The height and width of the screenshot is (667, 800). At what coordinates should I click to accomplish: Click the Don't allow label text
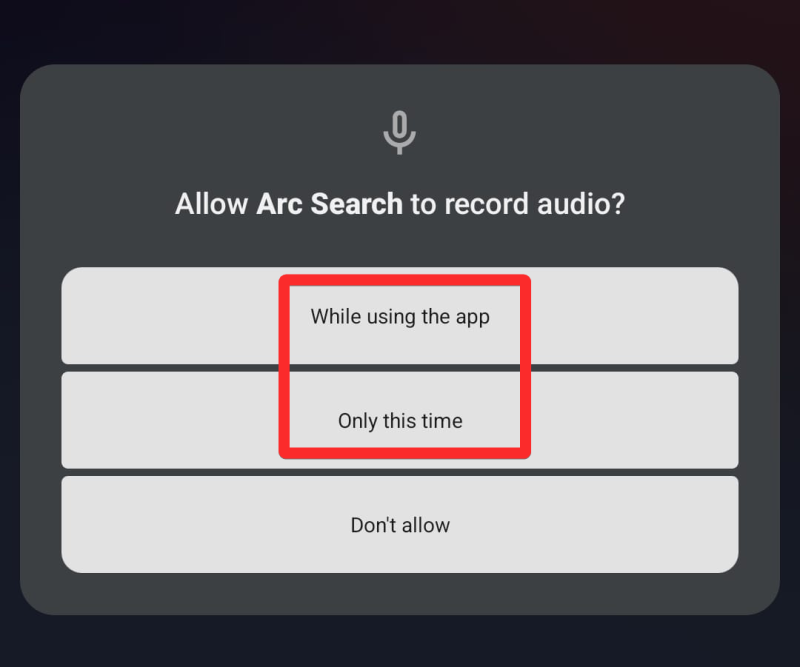tap(400, 525)
